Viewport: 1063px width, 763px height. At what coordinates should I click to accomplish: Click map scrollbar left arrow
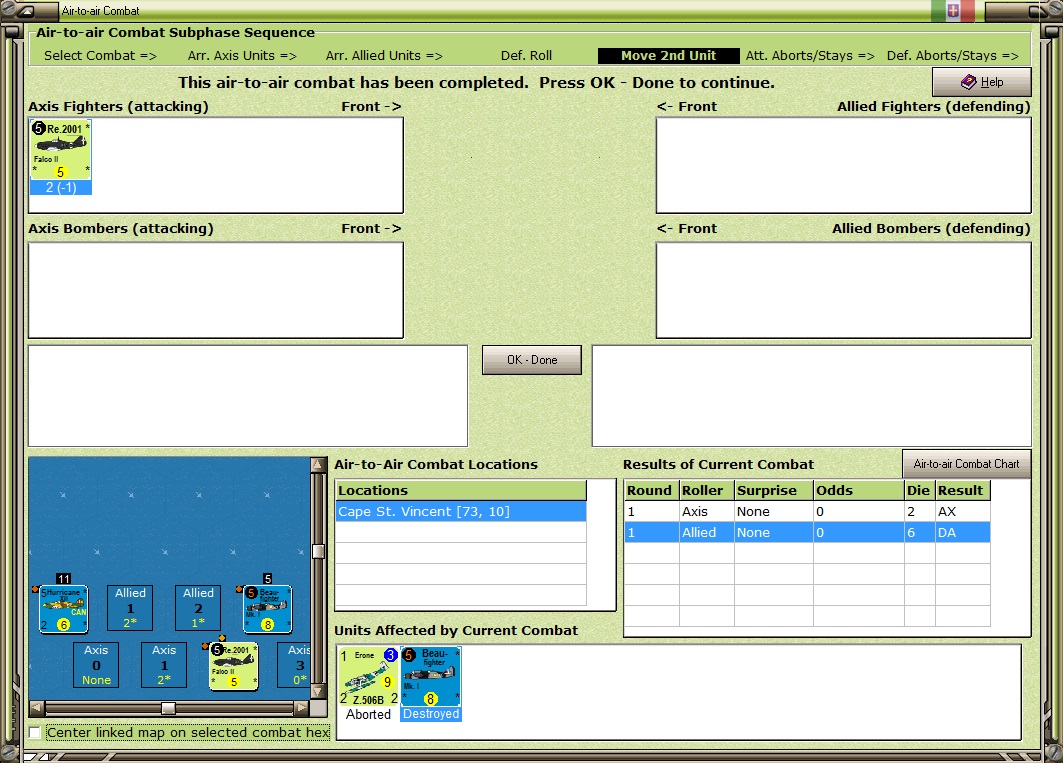[x=37, y=708]
